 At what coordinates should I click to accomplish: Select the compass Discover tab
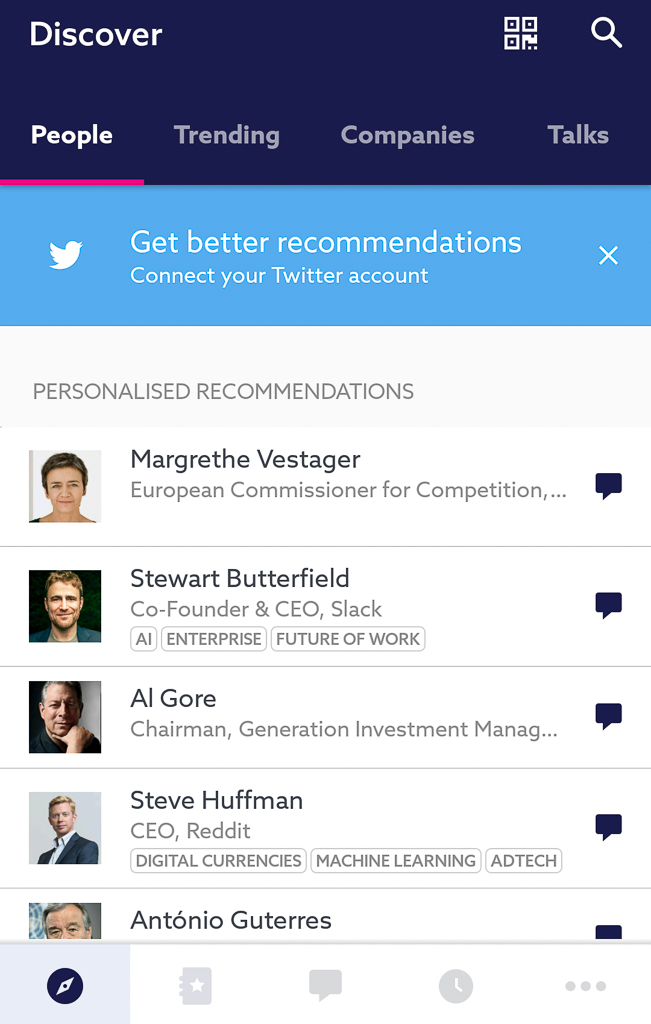coord(65,986)
